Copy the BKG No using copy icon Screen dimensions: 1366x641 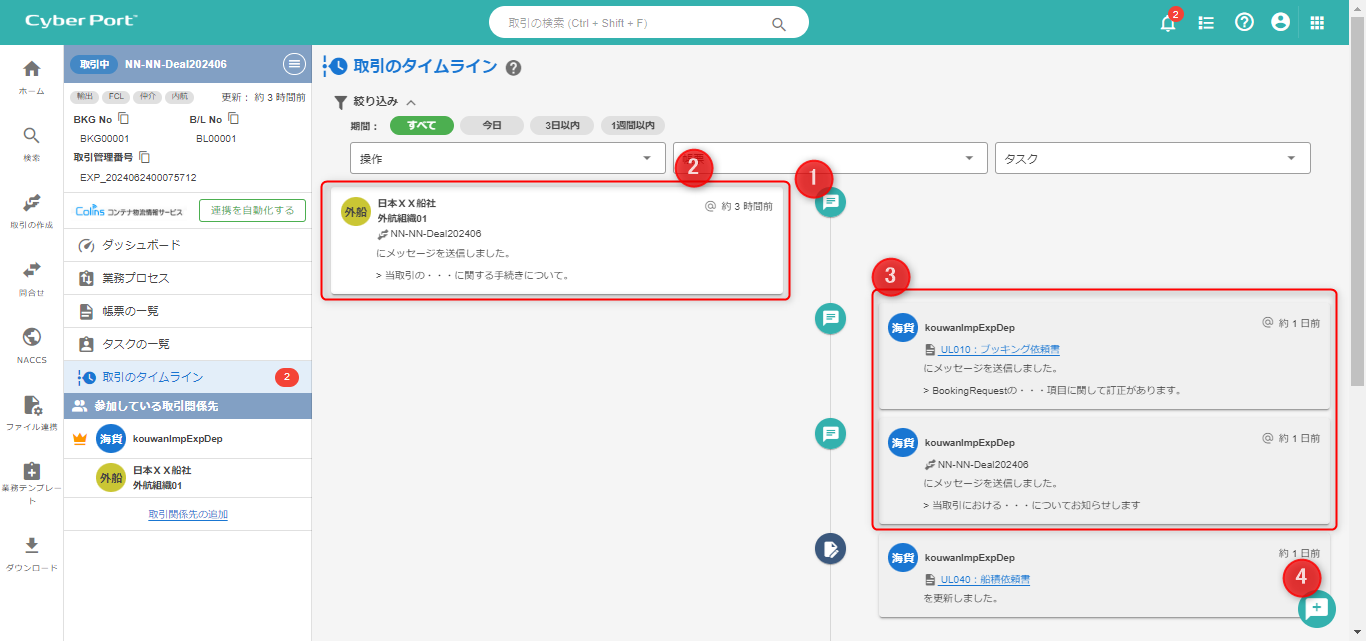pos(124,119)
